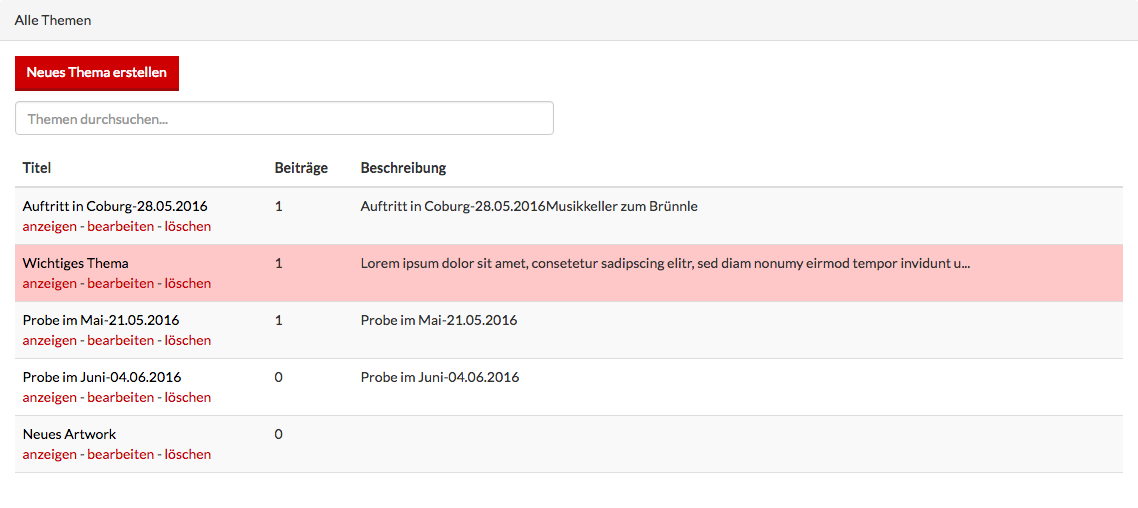This screenshot has width=1138, height=508.
Task: Focus the Themen durchsuchen search field
Action: click(284, 118)
